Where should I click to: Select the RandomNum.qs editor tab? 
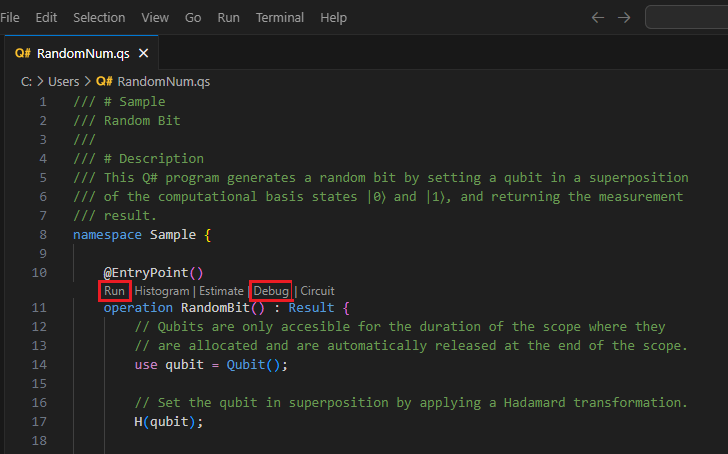tap(82, 53)
